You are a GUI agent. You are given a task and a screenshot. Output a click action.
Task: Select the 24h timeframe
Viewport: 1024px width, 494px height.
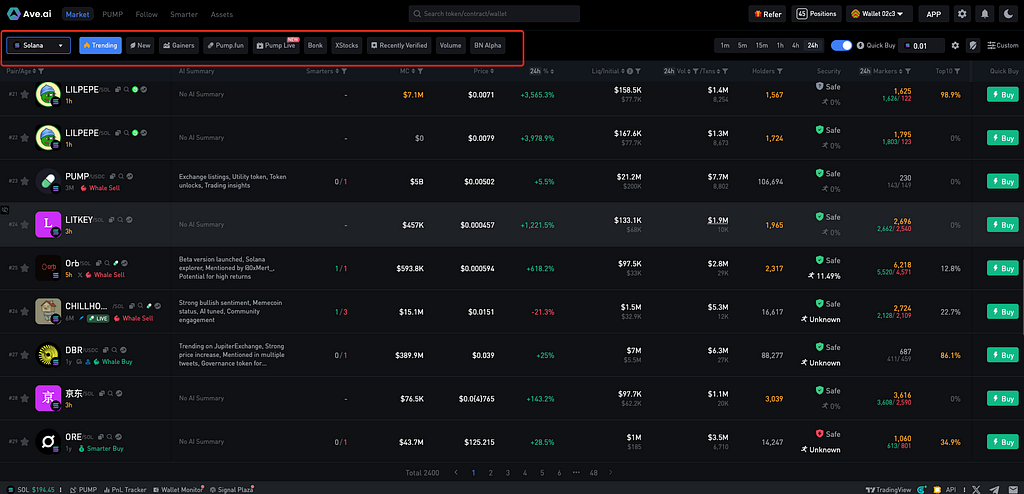click(812, 46)
